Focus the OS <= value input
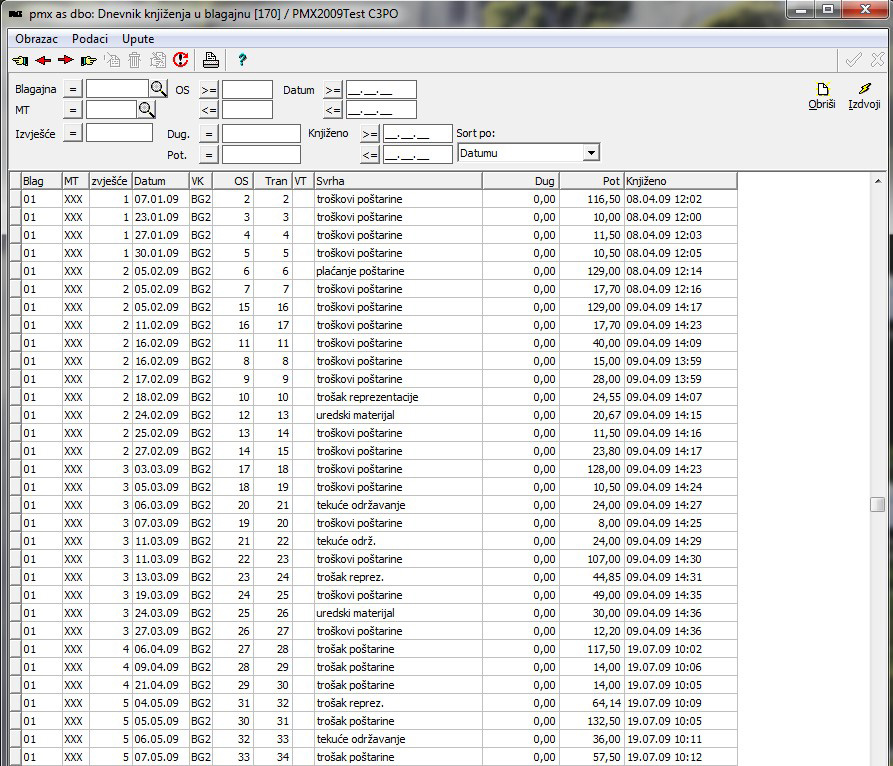 coord(247,109)
